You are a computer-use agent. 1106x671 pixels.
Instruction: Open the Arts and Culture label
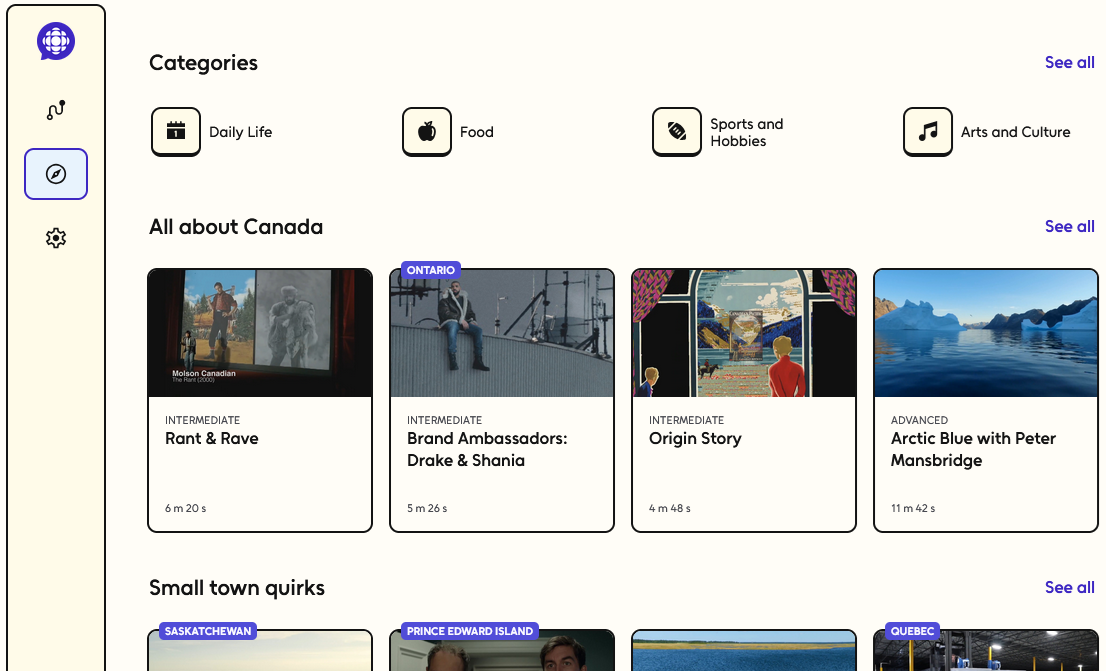(x=1015, y=132)
